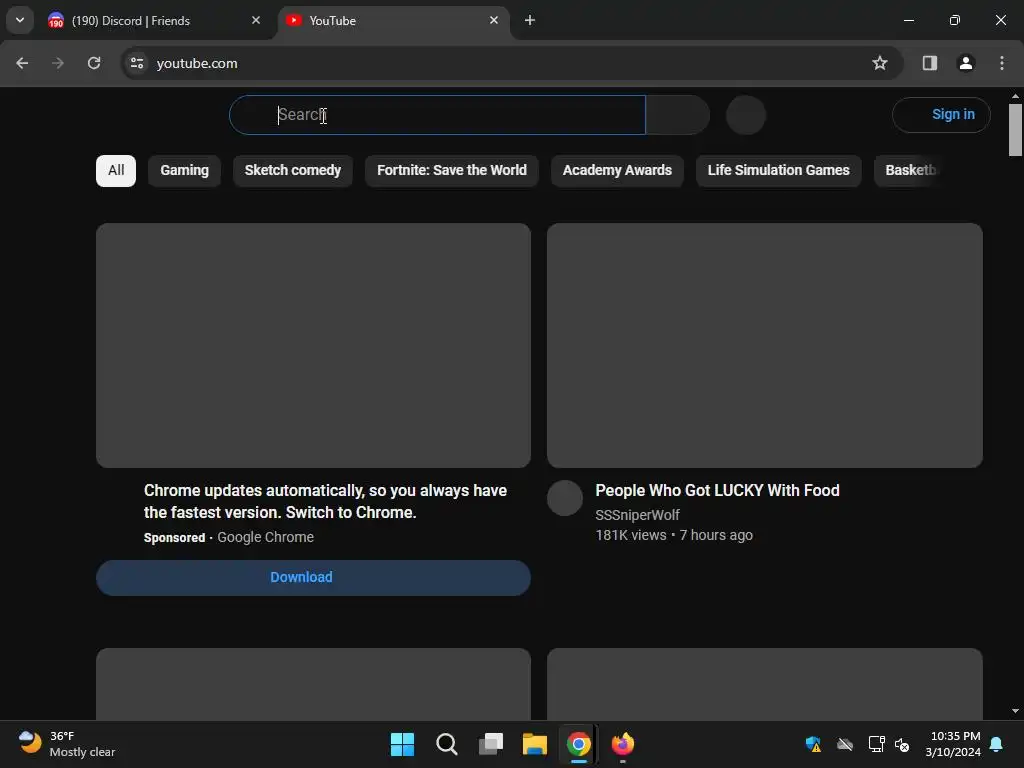The height and width of the screenshot is (768, 1024).
Task: Reload the YouTube page
Action: pyautogui.click(x=94, y=63)
